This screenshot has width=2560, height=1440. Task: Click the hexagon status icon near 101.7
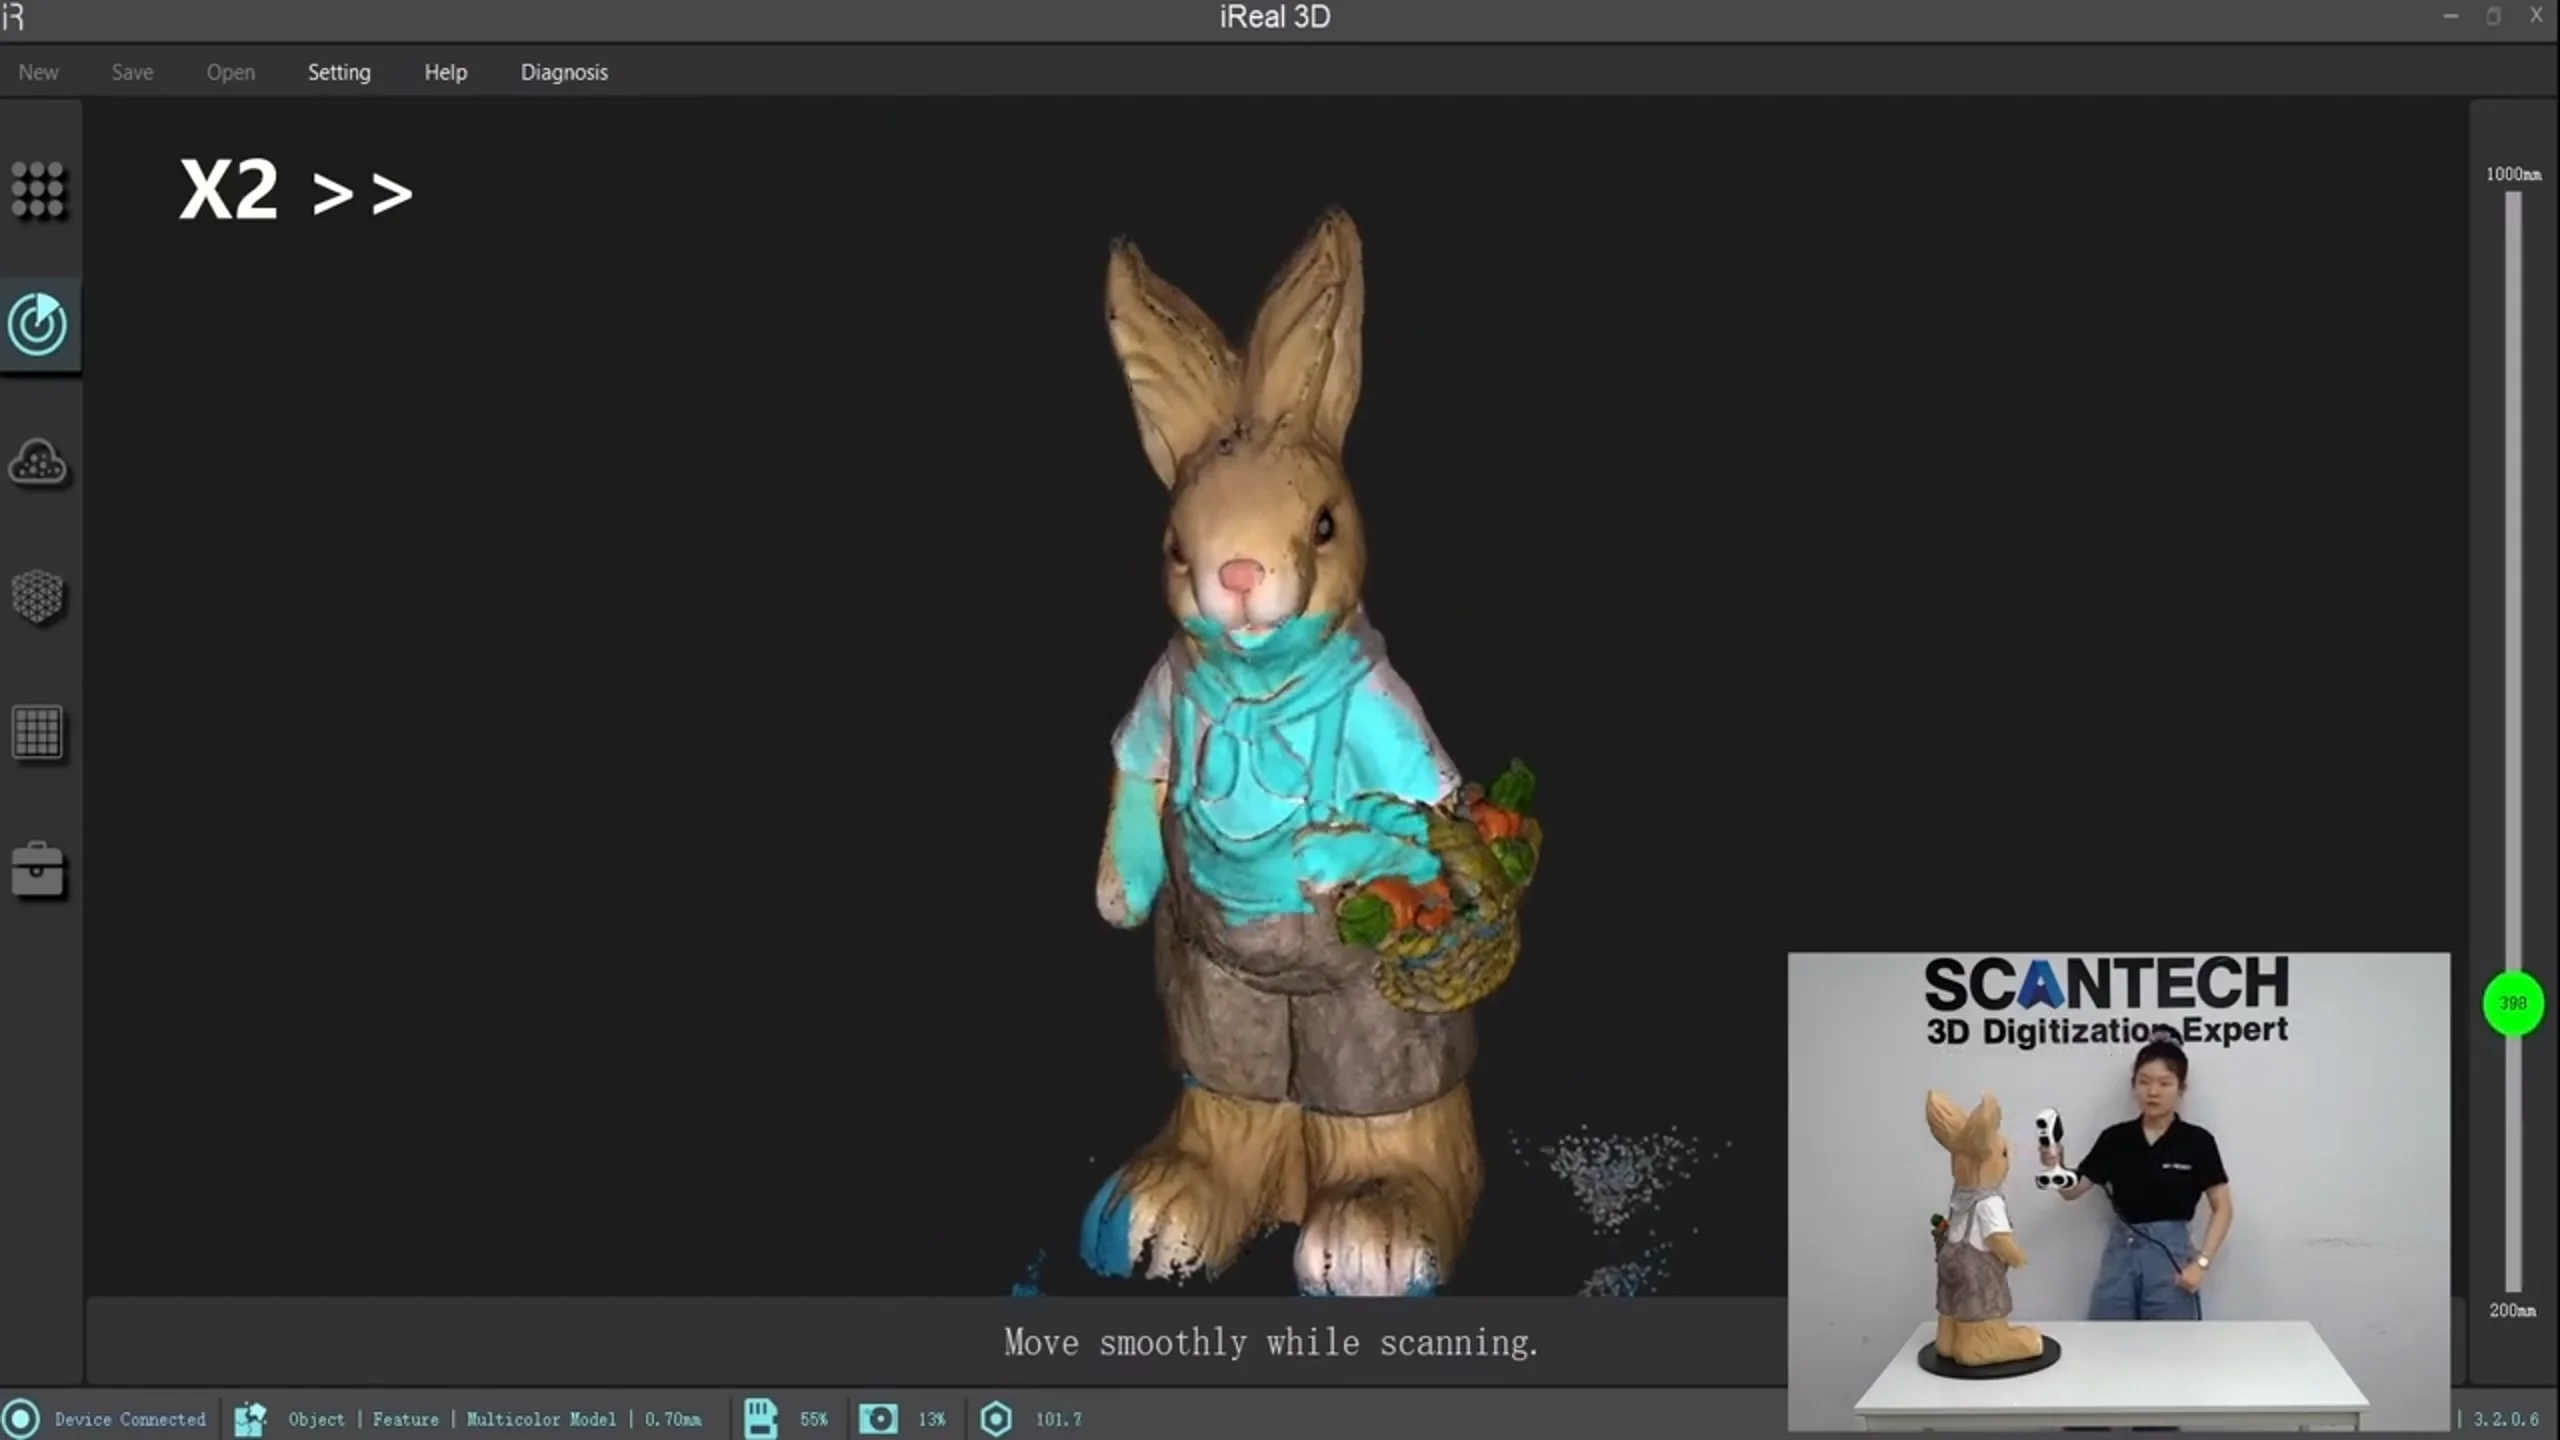click(996, 1418)
